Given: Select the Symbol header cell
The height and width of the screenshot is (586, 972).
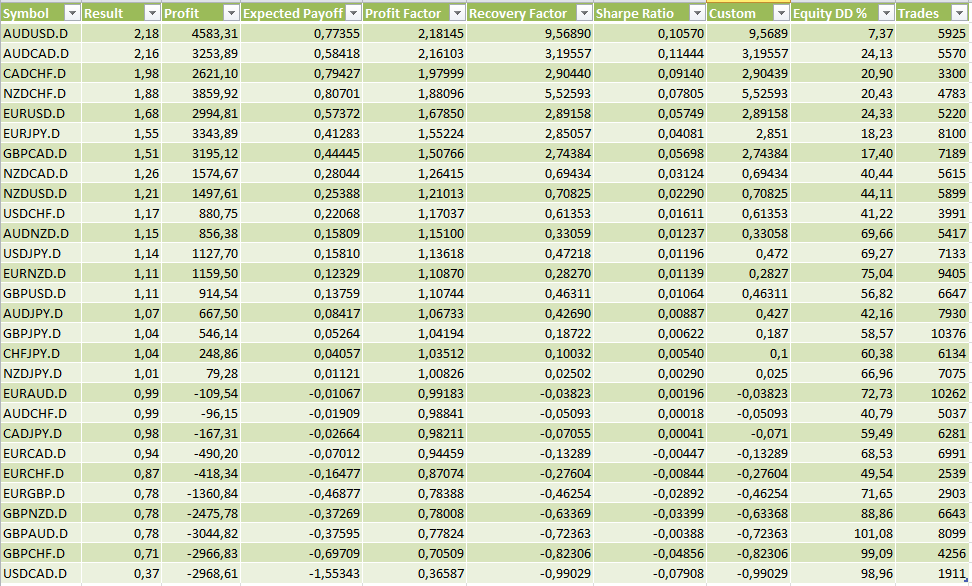Looking at the screenshot, I should tap(41, 13).
